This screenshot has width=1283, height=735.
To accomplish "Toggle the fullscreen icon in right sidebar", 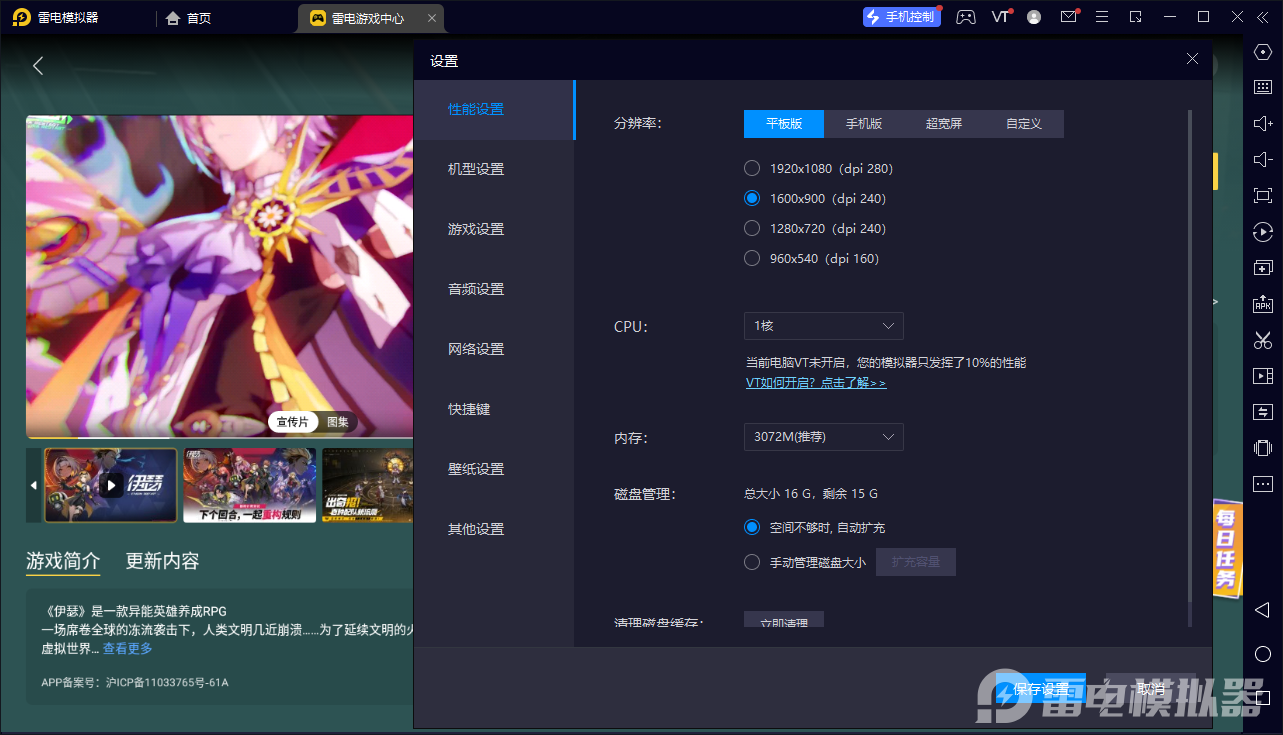I will click(x=1263, y=195).
